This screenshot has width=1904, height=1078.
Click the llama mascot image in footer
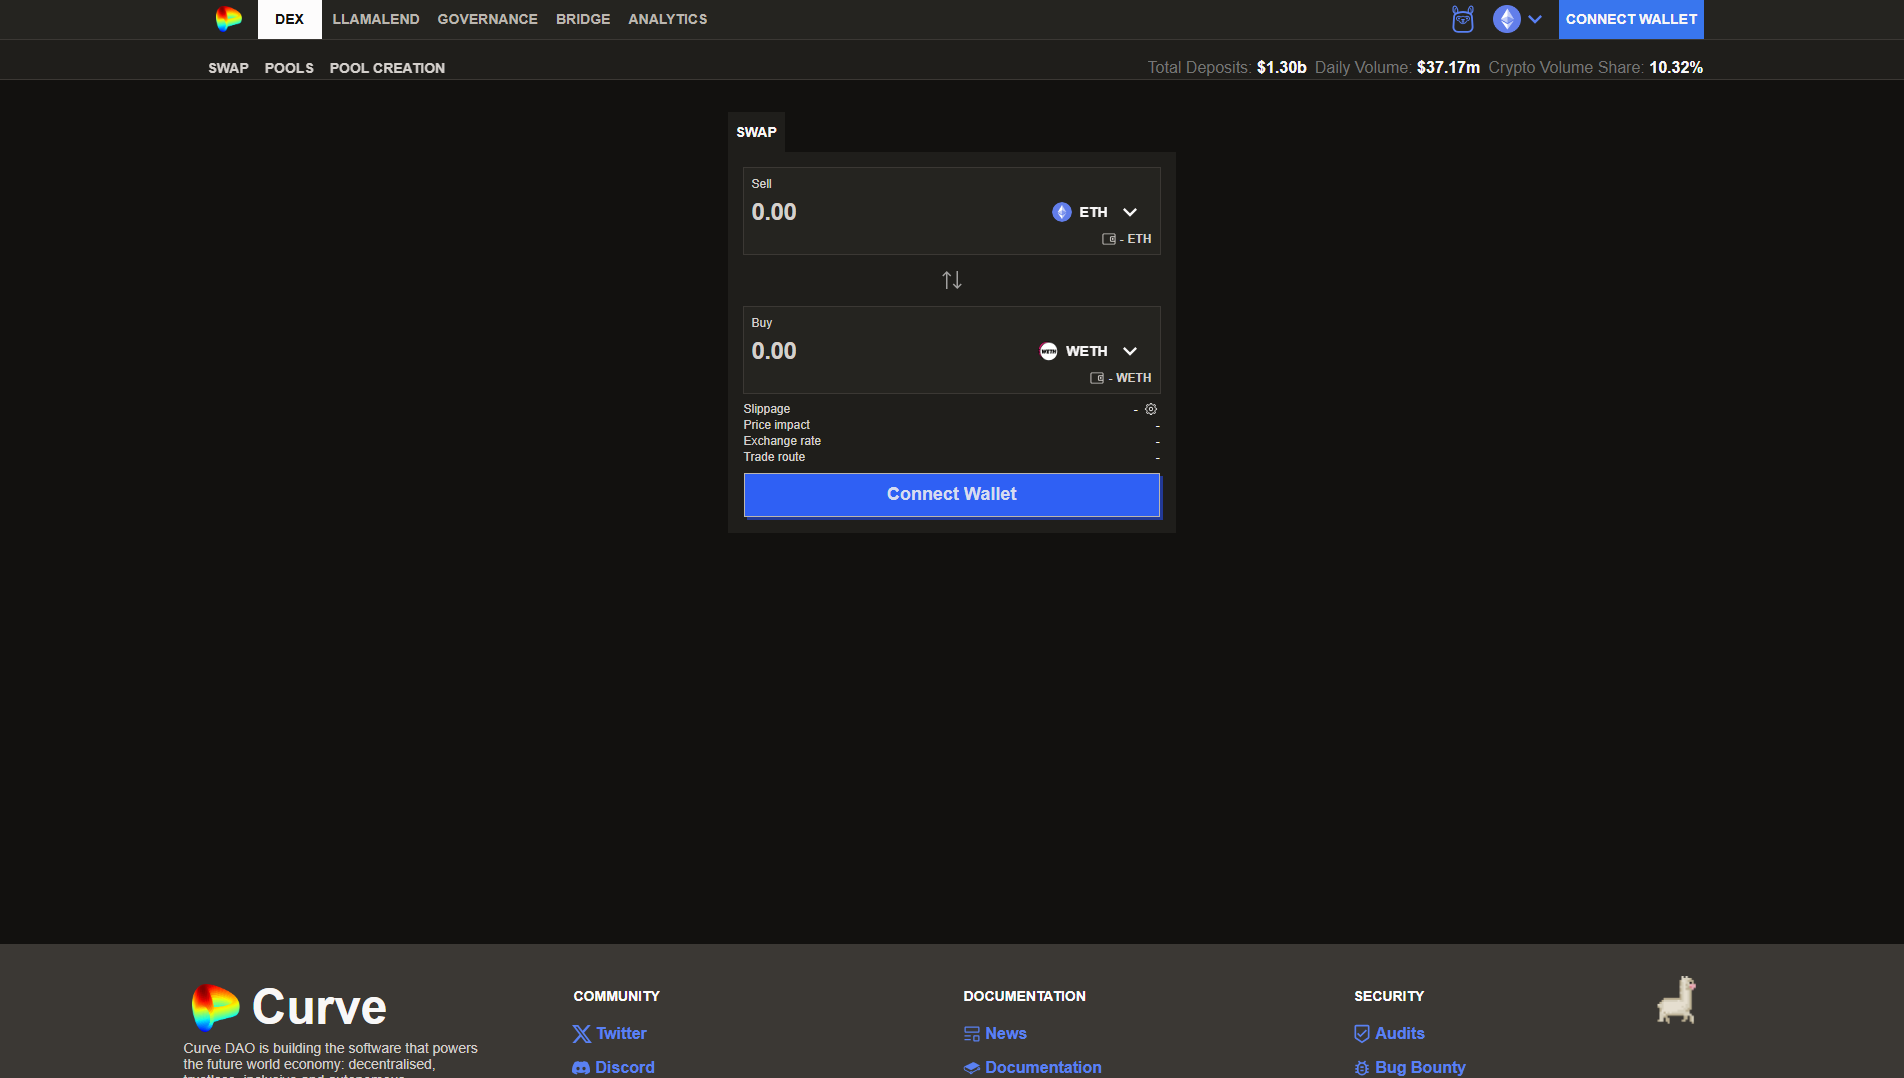pos(1677,1000)
